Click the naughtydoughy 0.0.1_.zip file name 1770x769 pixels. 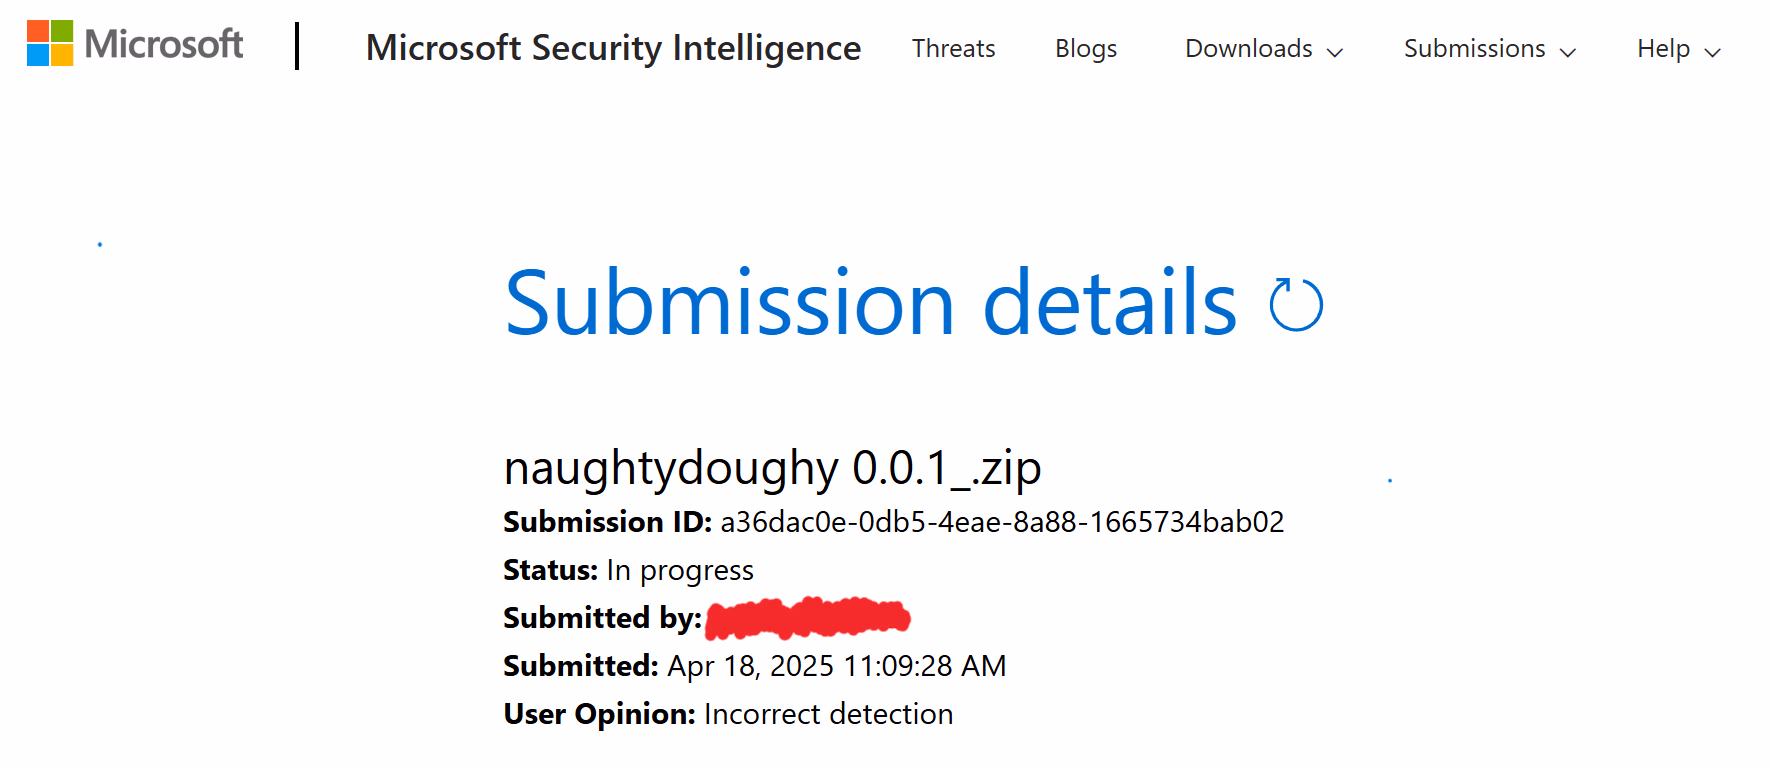click(772, 468)
